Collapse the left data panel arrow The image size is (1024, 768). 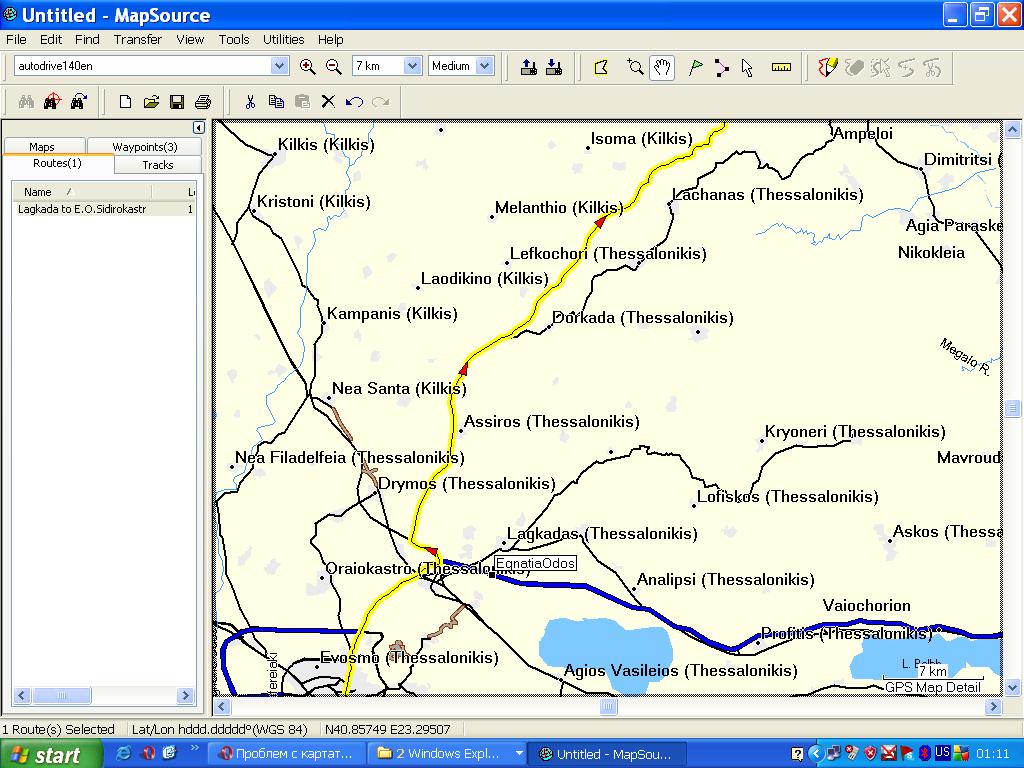click(x=198, y=128)
